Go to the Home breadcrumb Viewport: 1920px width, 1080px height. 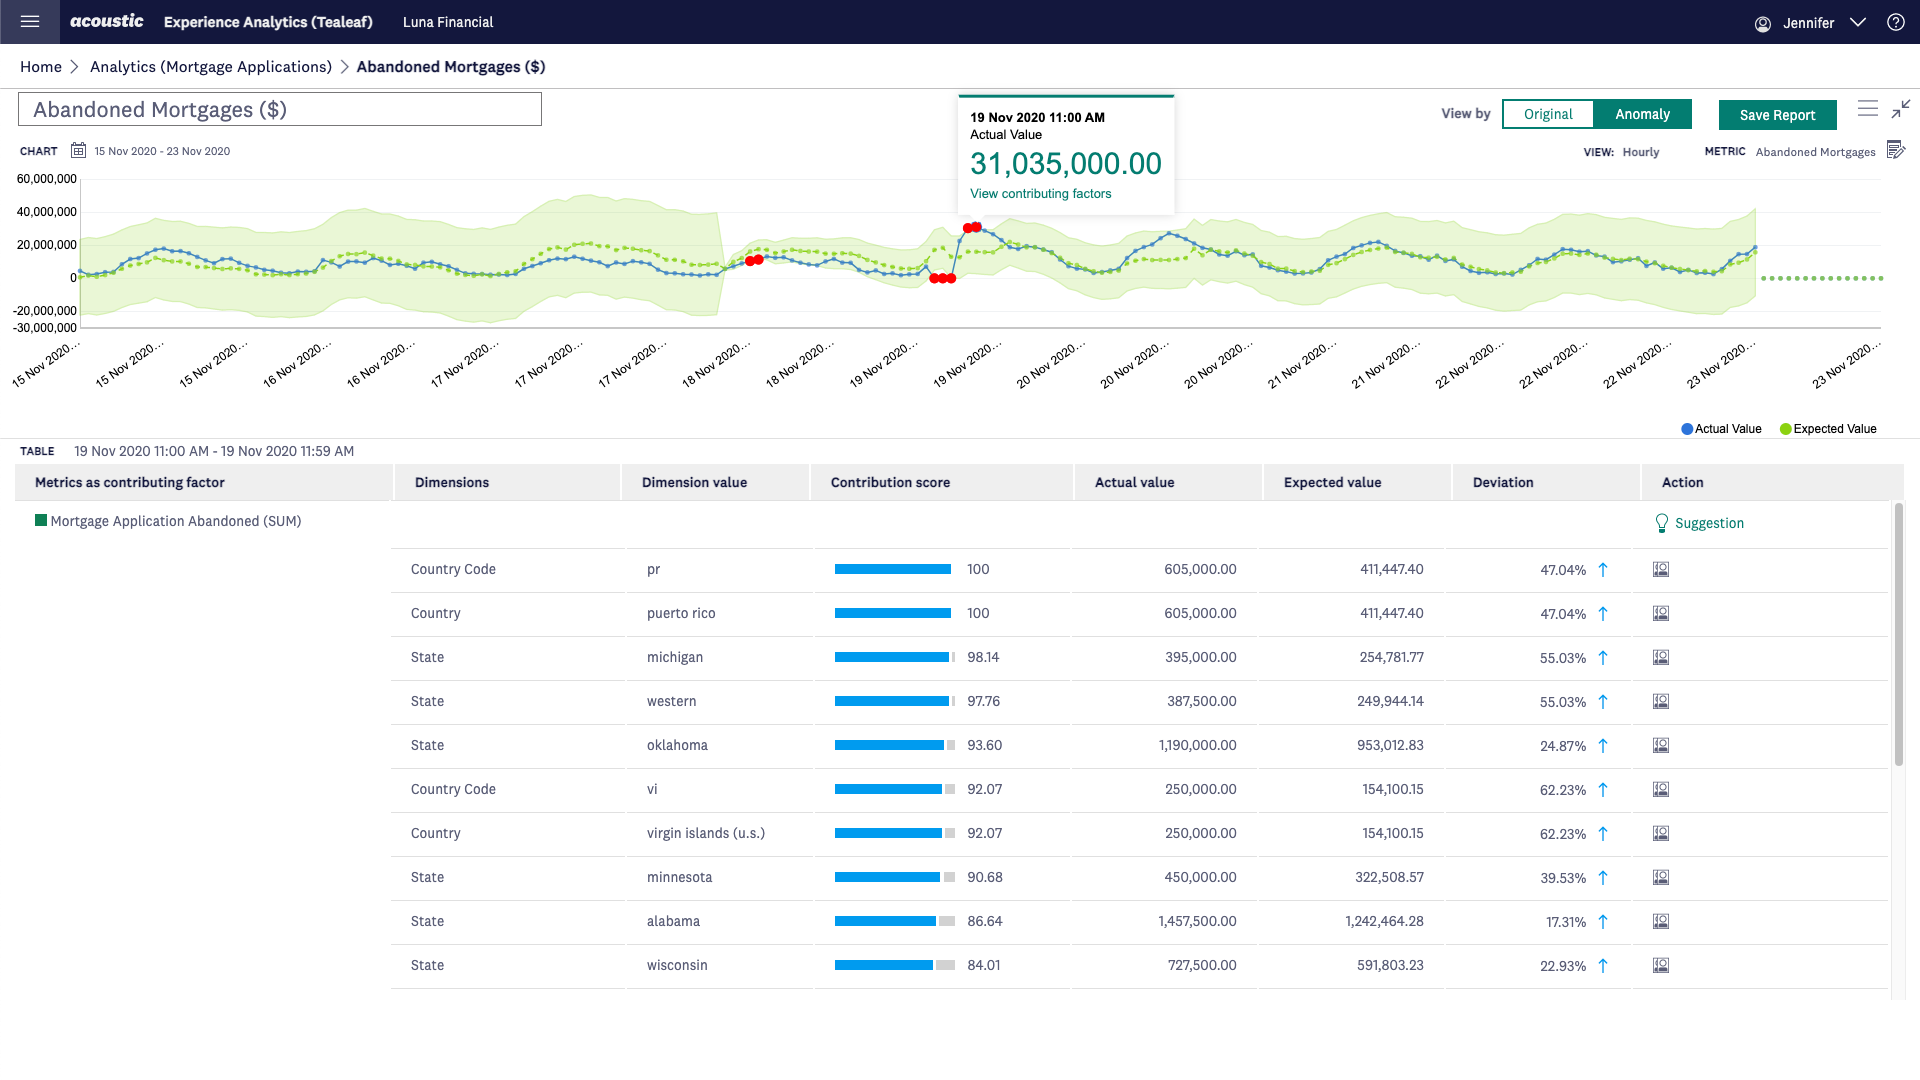pos(41,67)
